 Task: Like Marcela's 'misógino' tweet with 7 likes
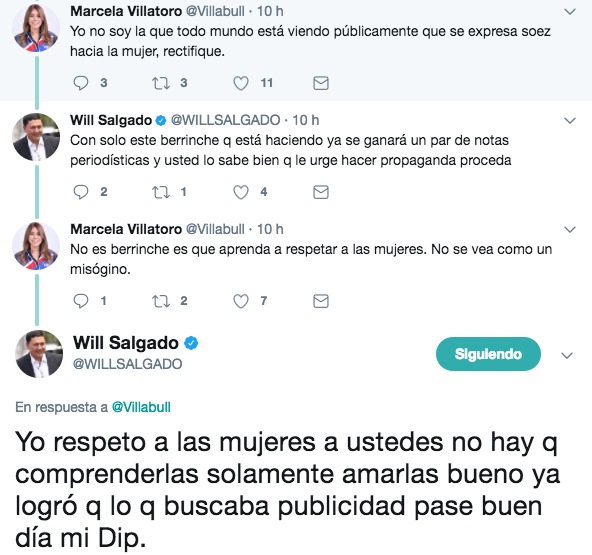coord(240,301)
